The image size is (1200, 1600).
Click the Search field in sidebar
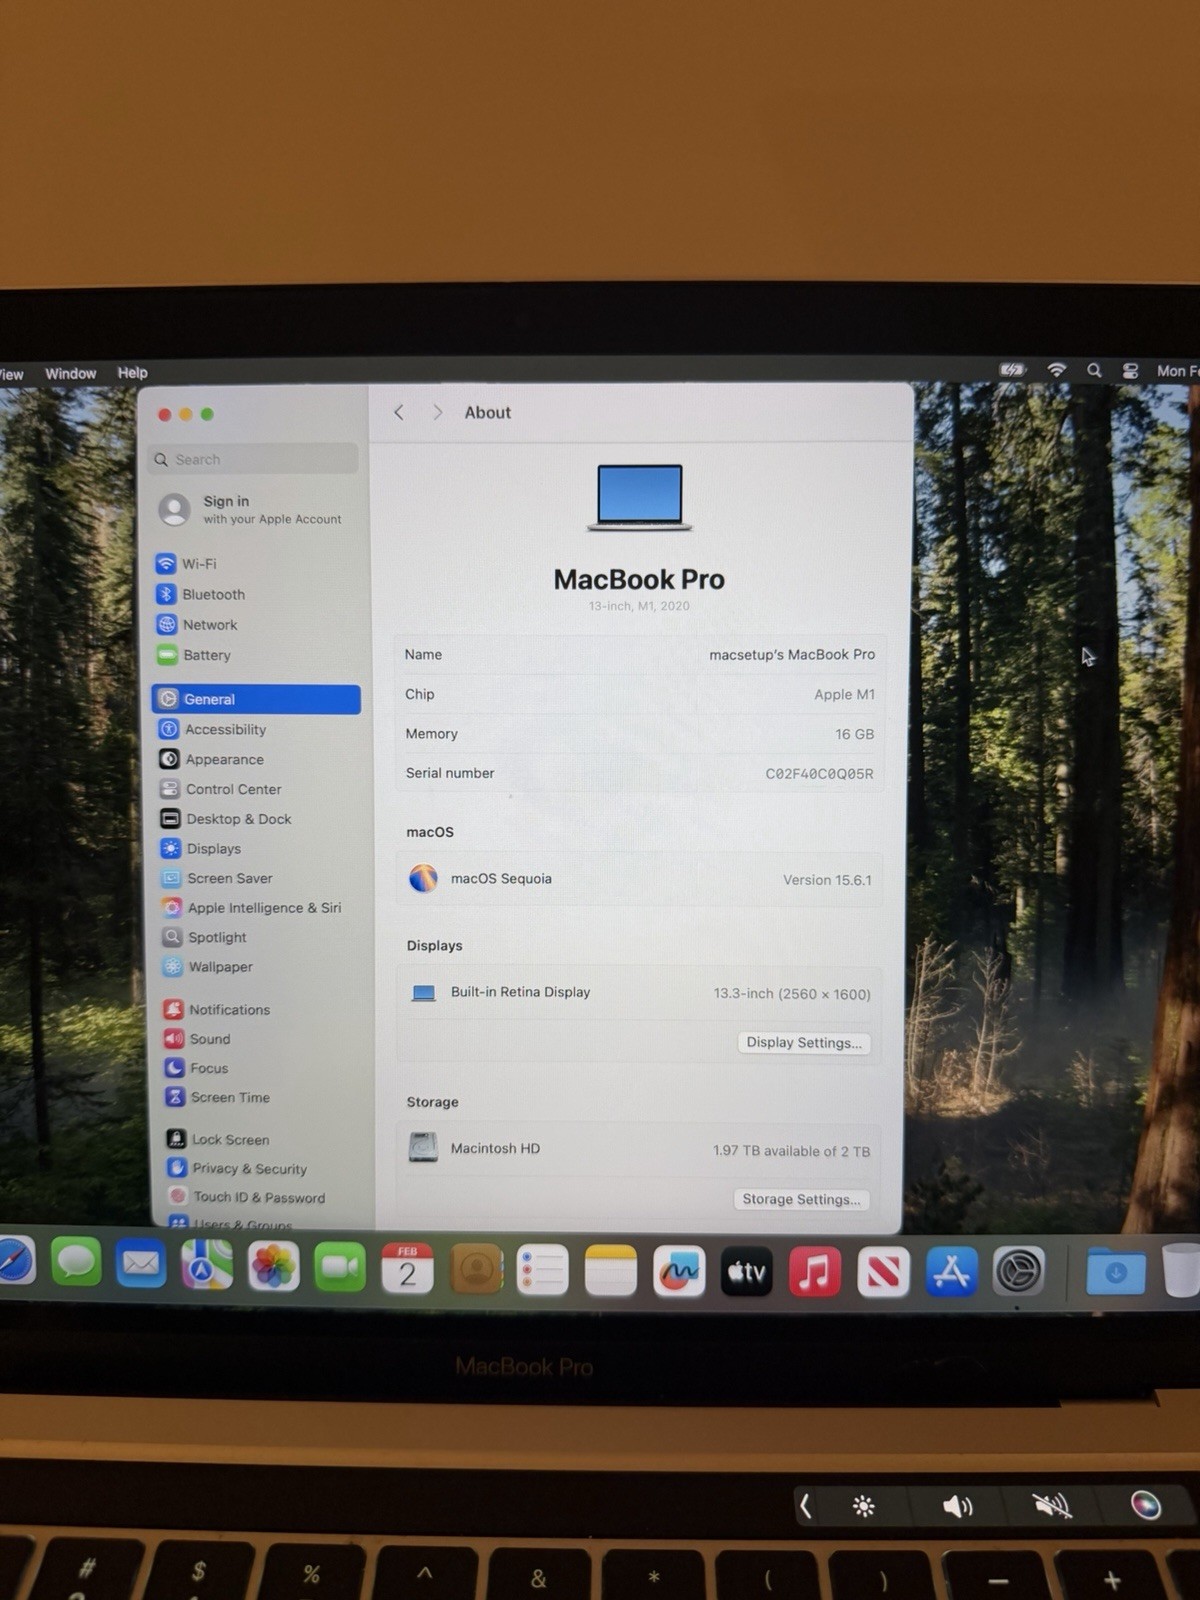tap(254, 459)
